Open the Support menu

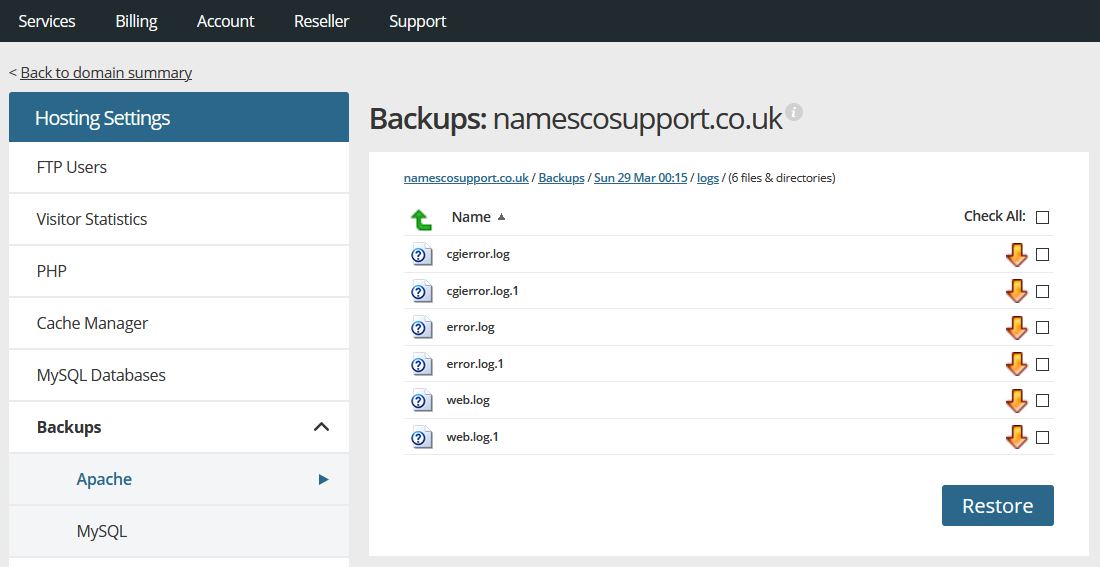(417, 21)
